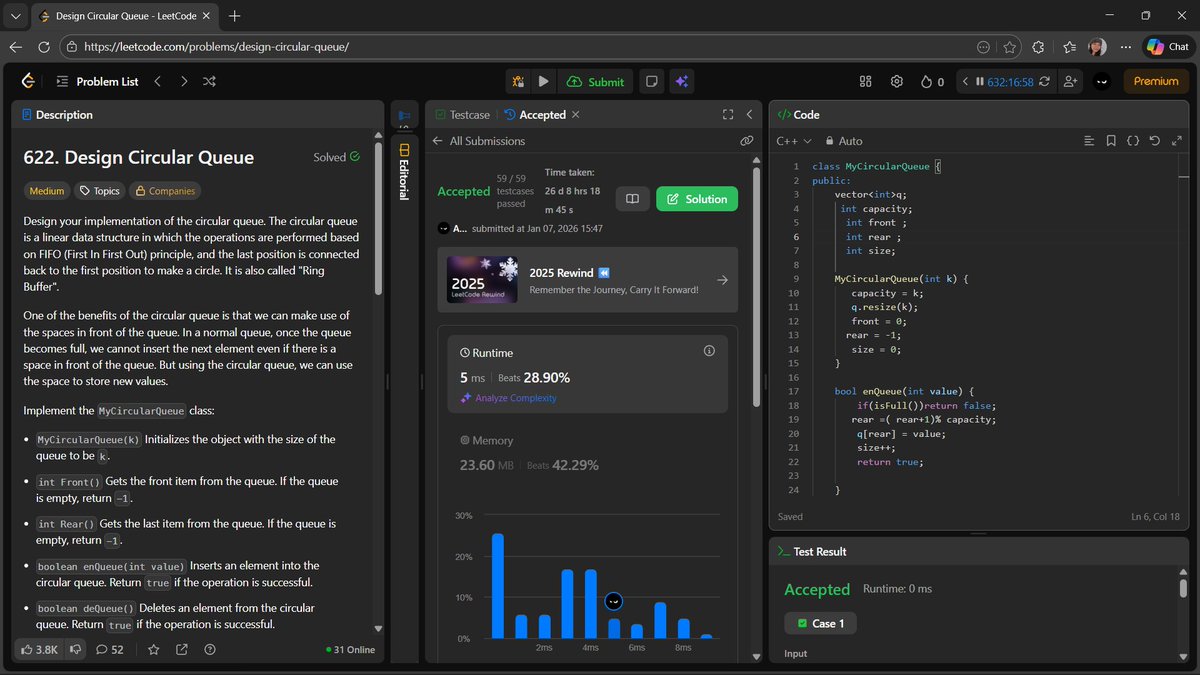Viewport: 1200px width, 675px height.
Task: Click the Premium button
Action: tap(1156, 82)
